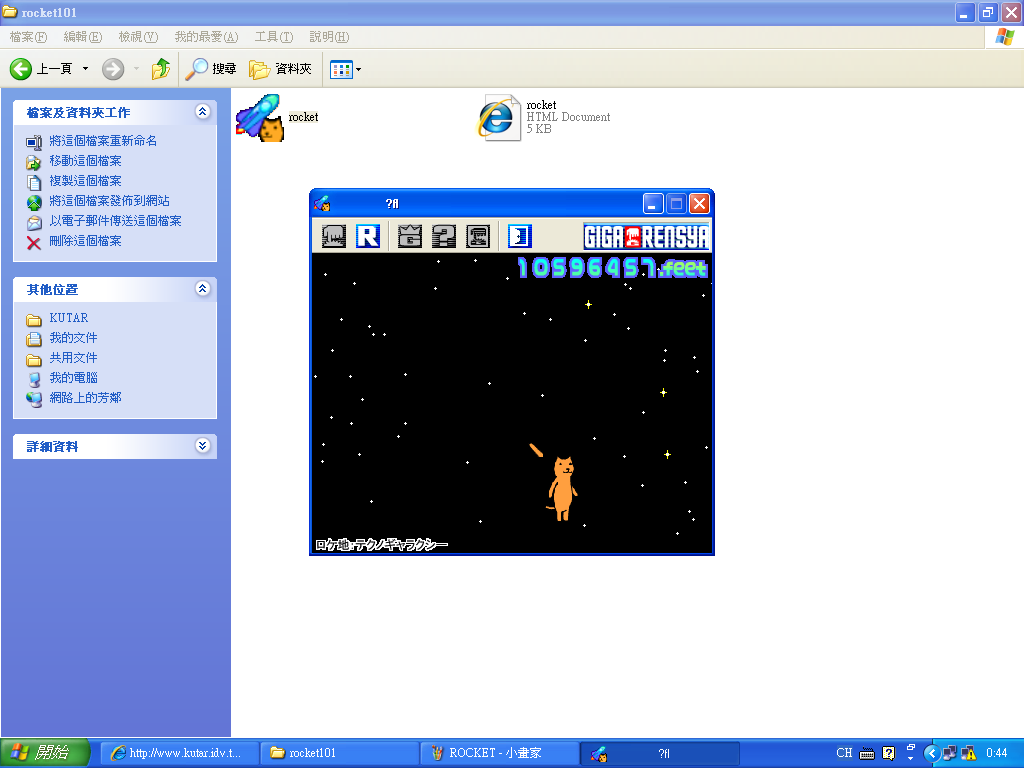Viewport: 1024px width, 768px height.
Task: Select the rocket HTML Document file icon
Action: pyautogui.click(x=499, y=118)
